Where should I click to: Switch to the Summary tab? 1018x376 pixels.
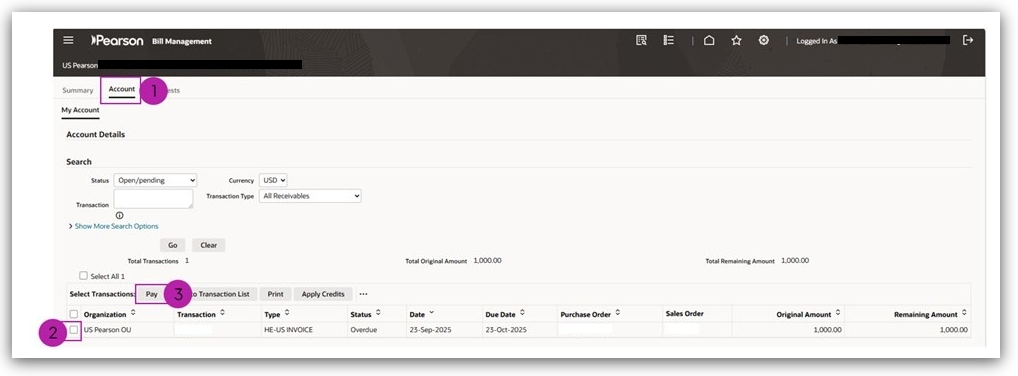point(78,90)
